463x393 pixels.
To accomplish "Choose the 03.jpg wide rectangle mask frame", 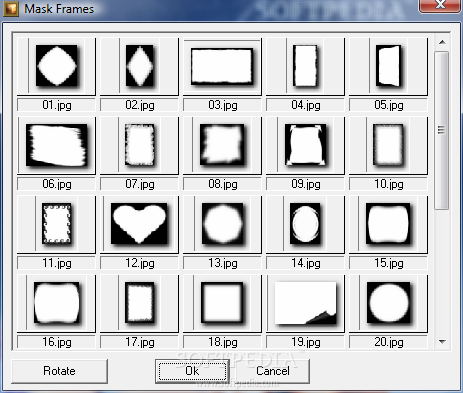I will coord(222,66).
